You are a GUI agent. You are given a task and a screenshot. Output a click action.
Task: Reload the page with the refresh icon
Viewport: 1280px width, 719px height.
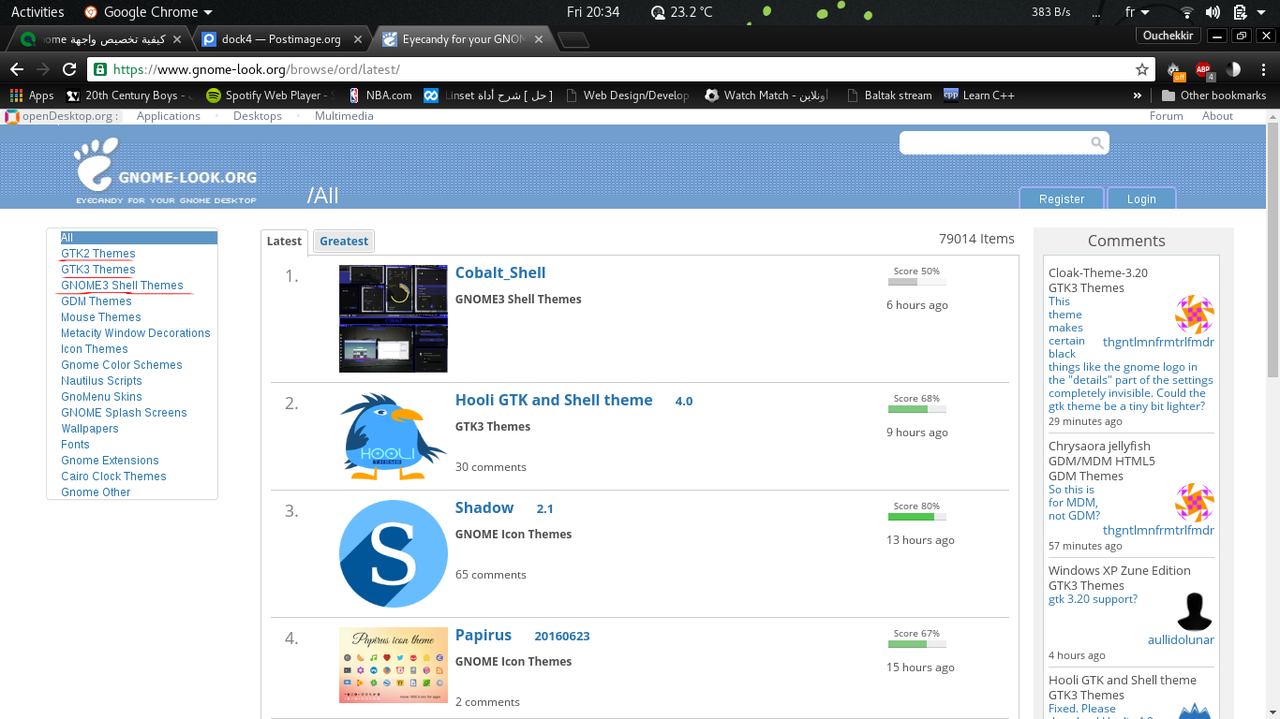(69, 70)
